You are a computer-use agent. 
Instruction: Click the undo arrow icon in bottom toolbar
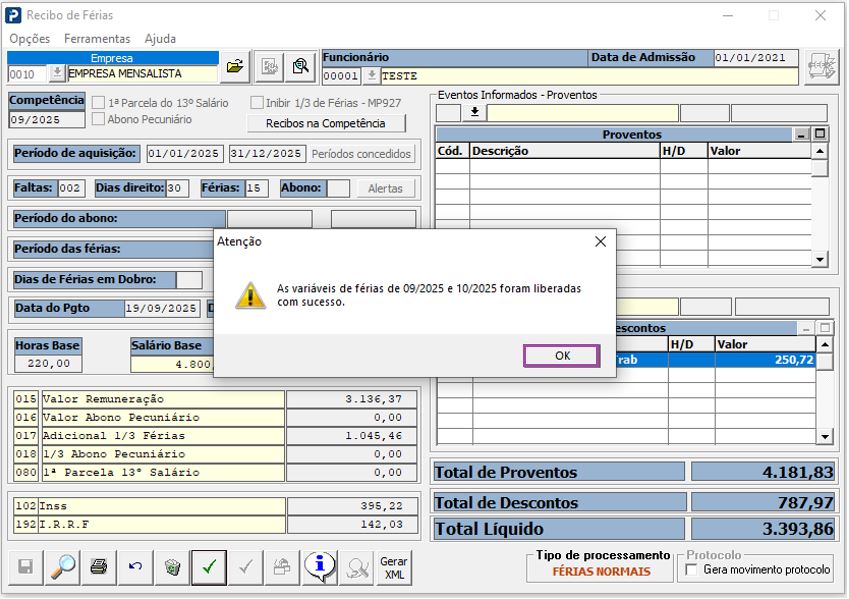(x=135, y=567)
